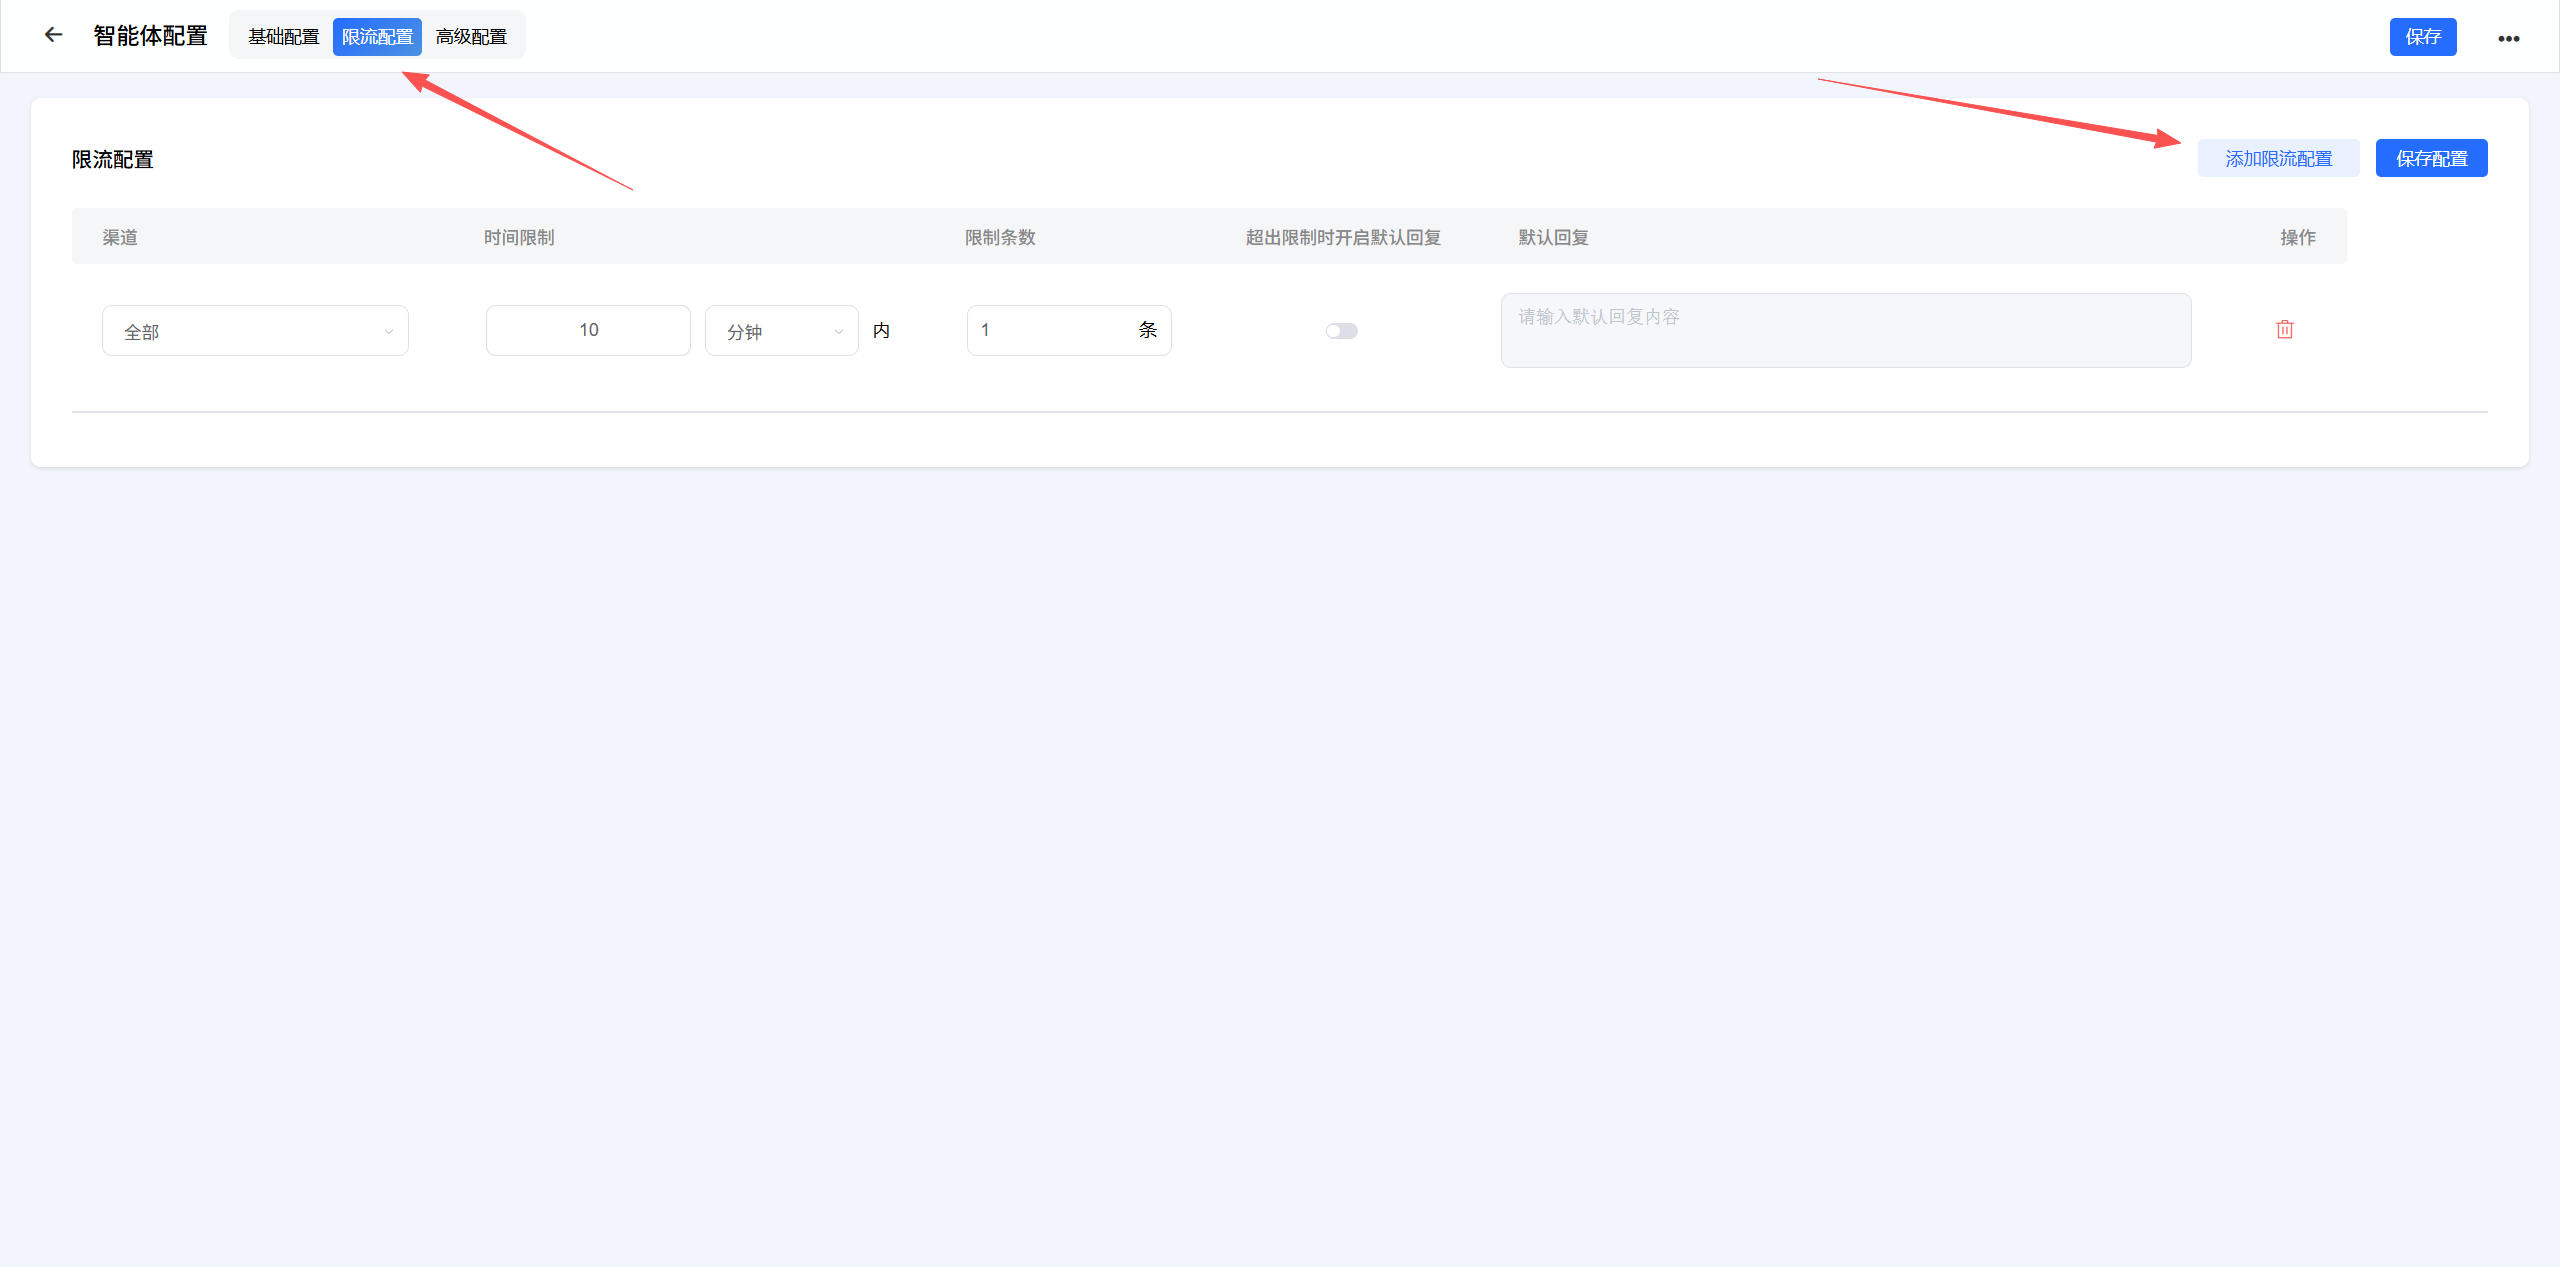Click the 添加限流配置 button

click(x=2278, y=159)
